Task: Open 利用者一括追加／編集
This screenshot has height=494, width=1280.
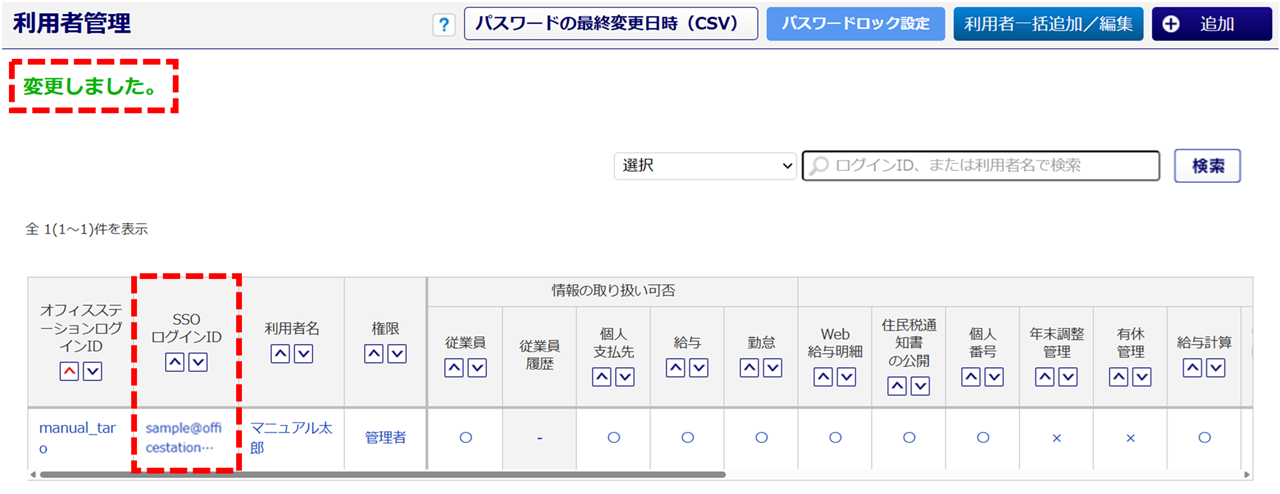Action: tap(1047, 24)
